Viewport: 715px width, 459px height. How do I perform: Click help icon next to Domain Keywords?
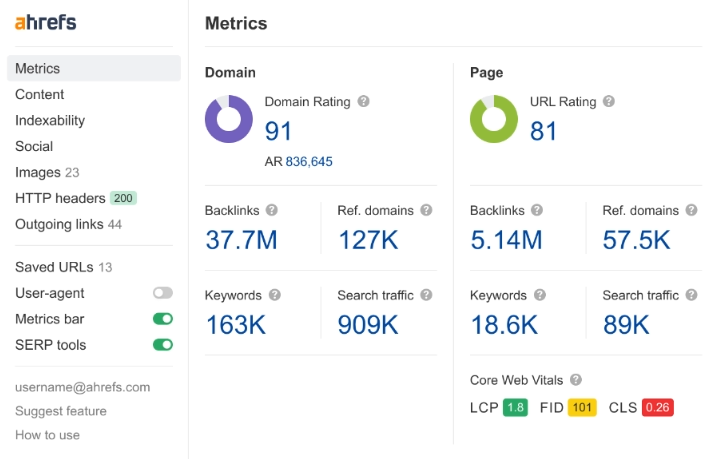point(275,296)
